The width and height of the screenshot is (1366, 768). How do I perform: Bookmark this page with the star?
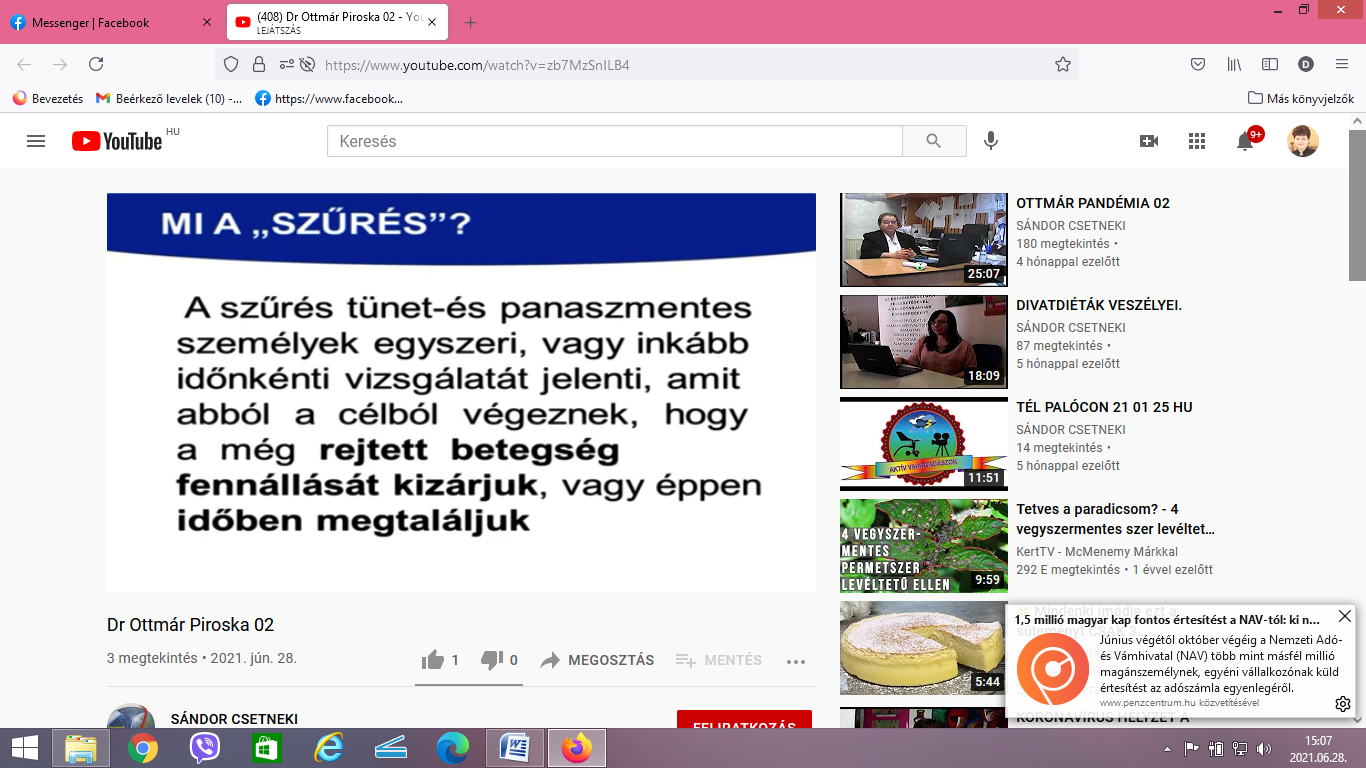click(1062, 64)
